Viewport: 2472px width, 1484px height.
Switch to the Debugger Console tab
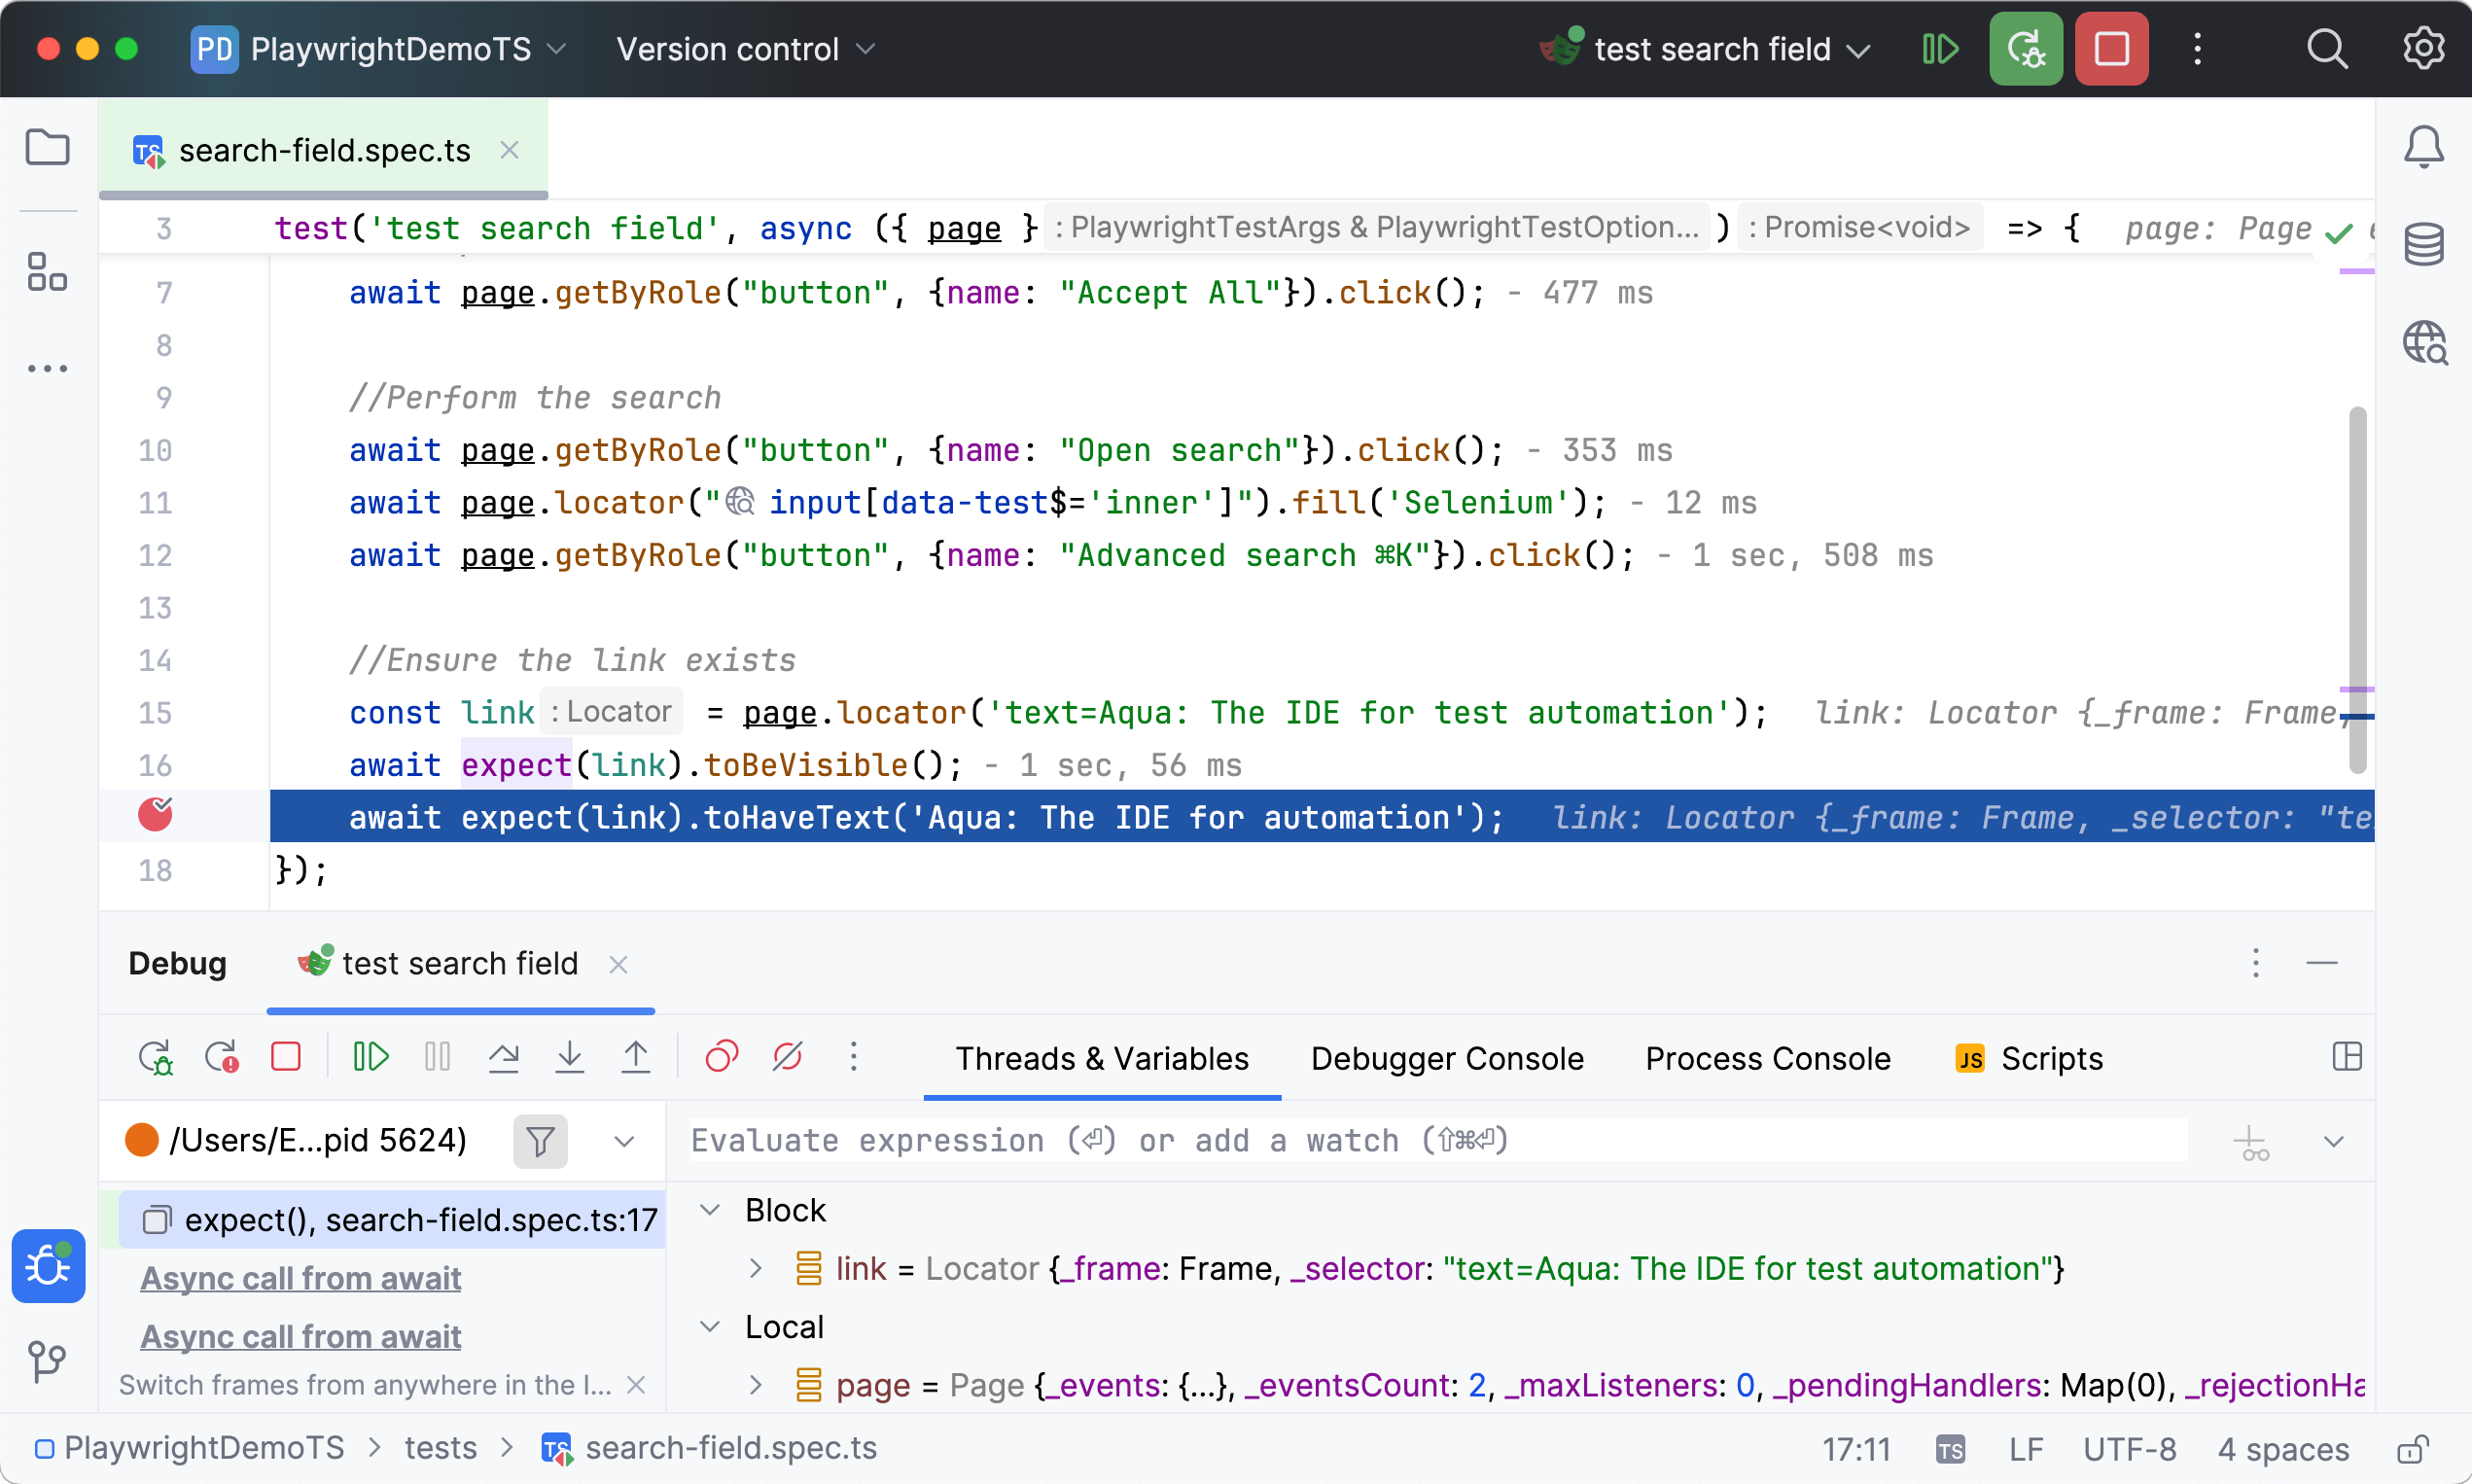(x=1447, y=1058)
